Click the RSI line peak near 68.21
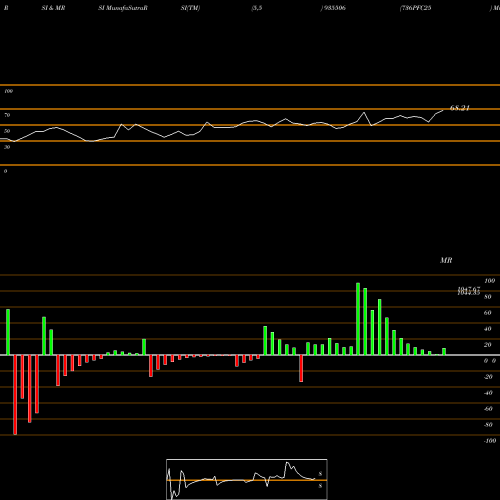The image size is (500, 500). click(x=443, y=110)
